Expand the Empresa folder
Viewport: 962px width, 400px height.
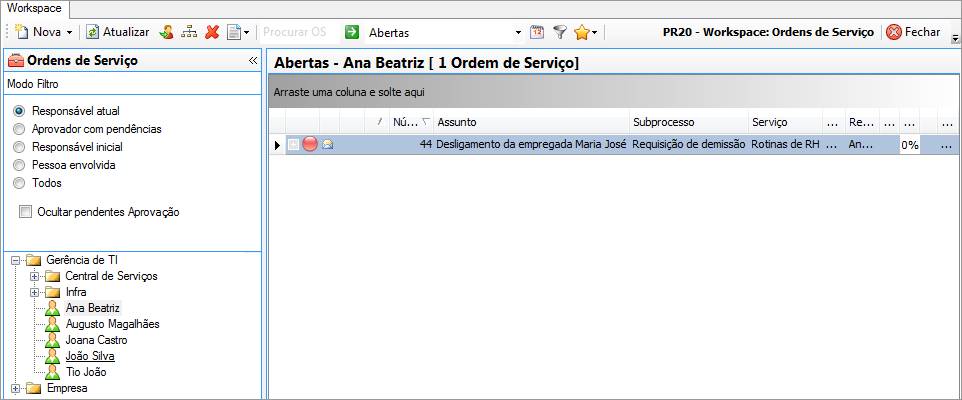point(15,388)
